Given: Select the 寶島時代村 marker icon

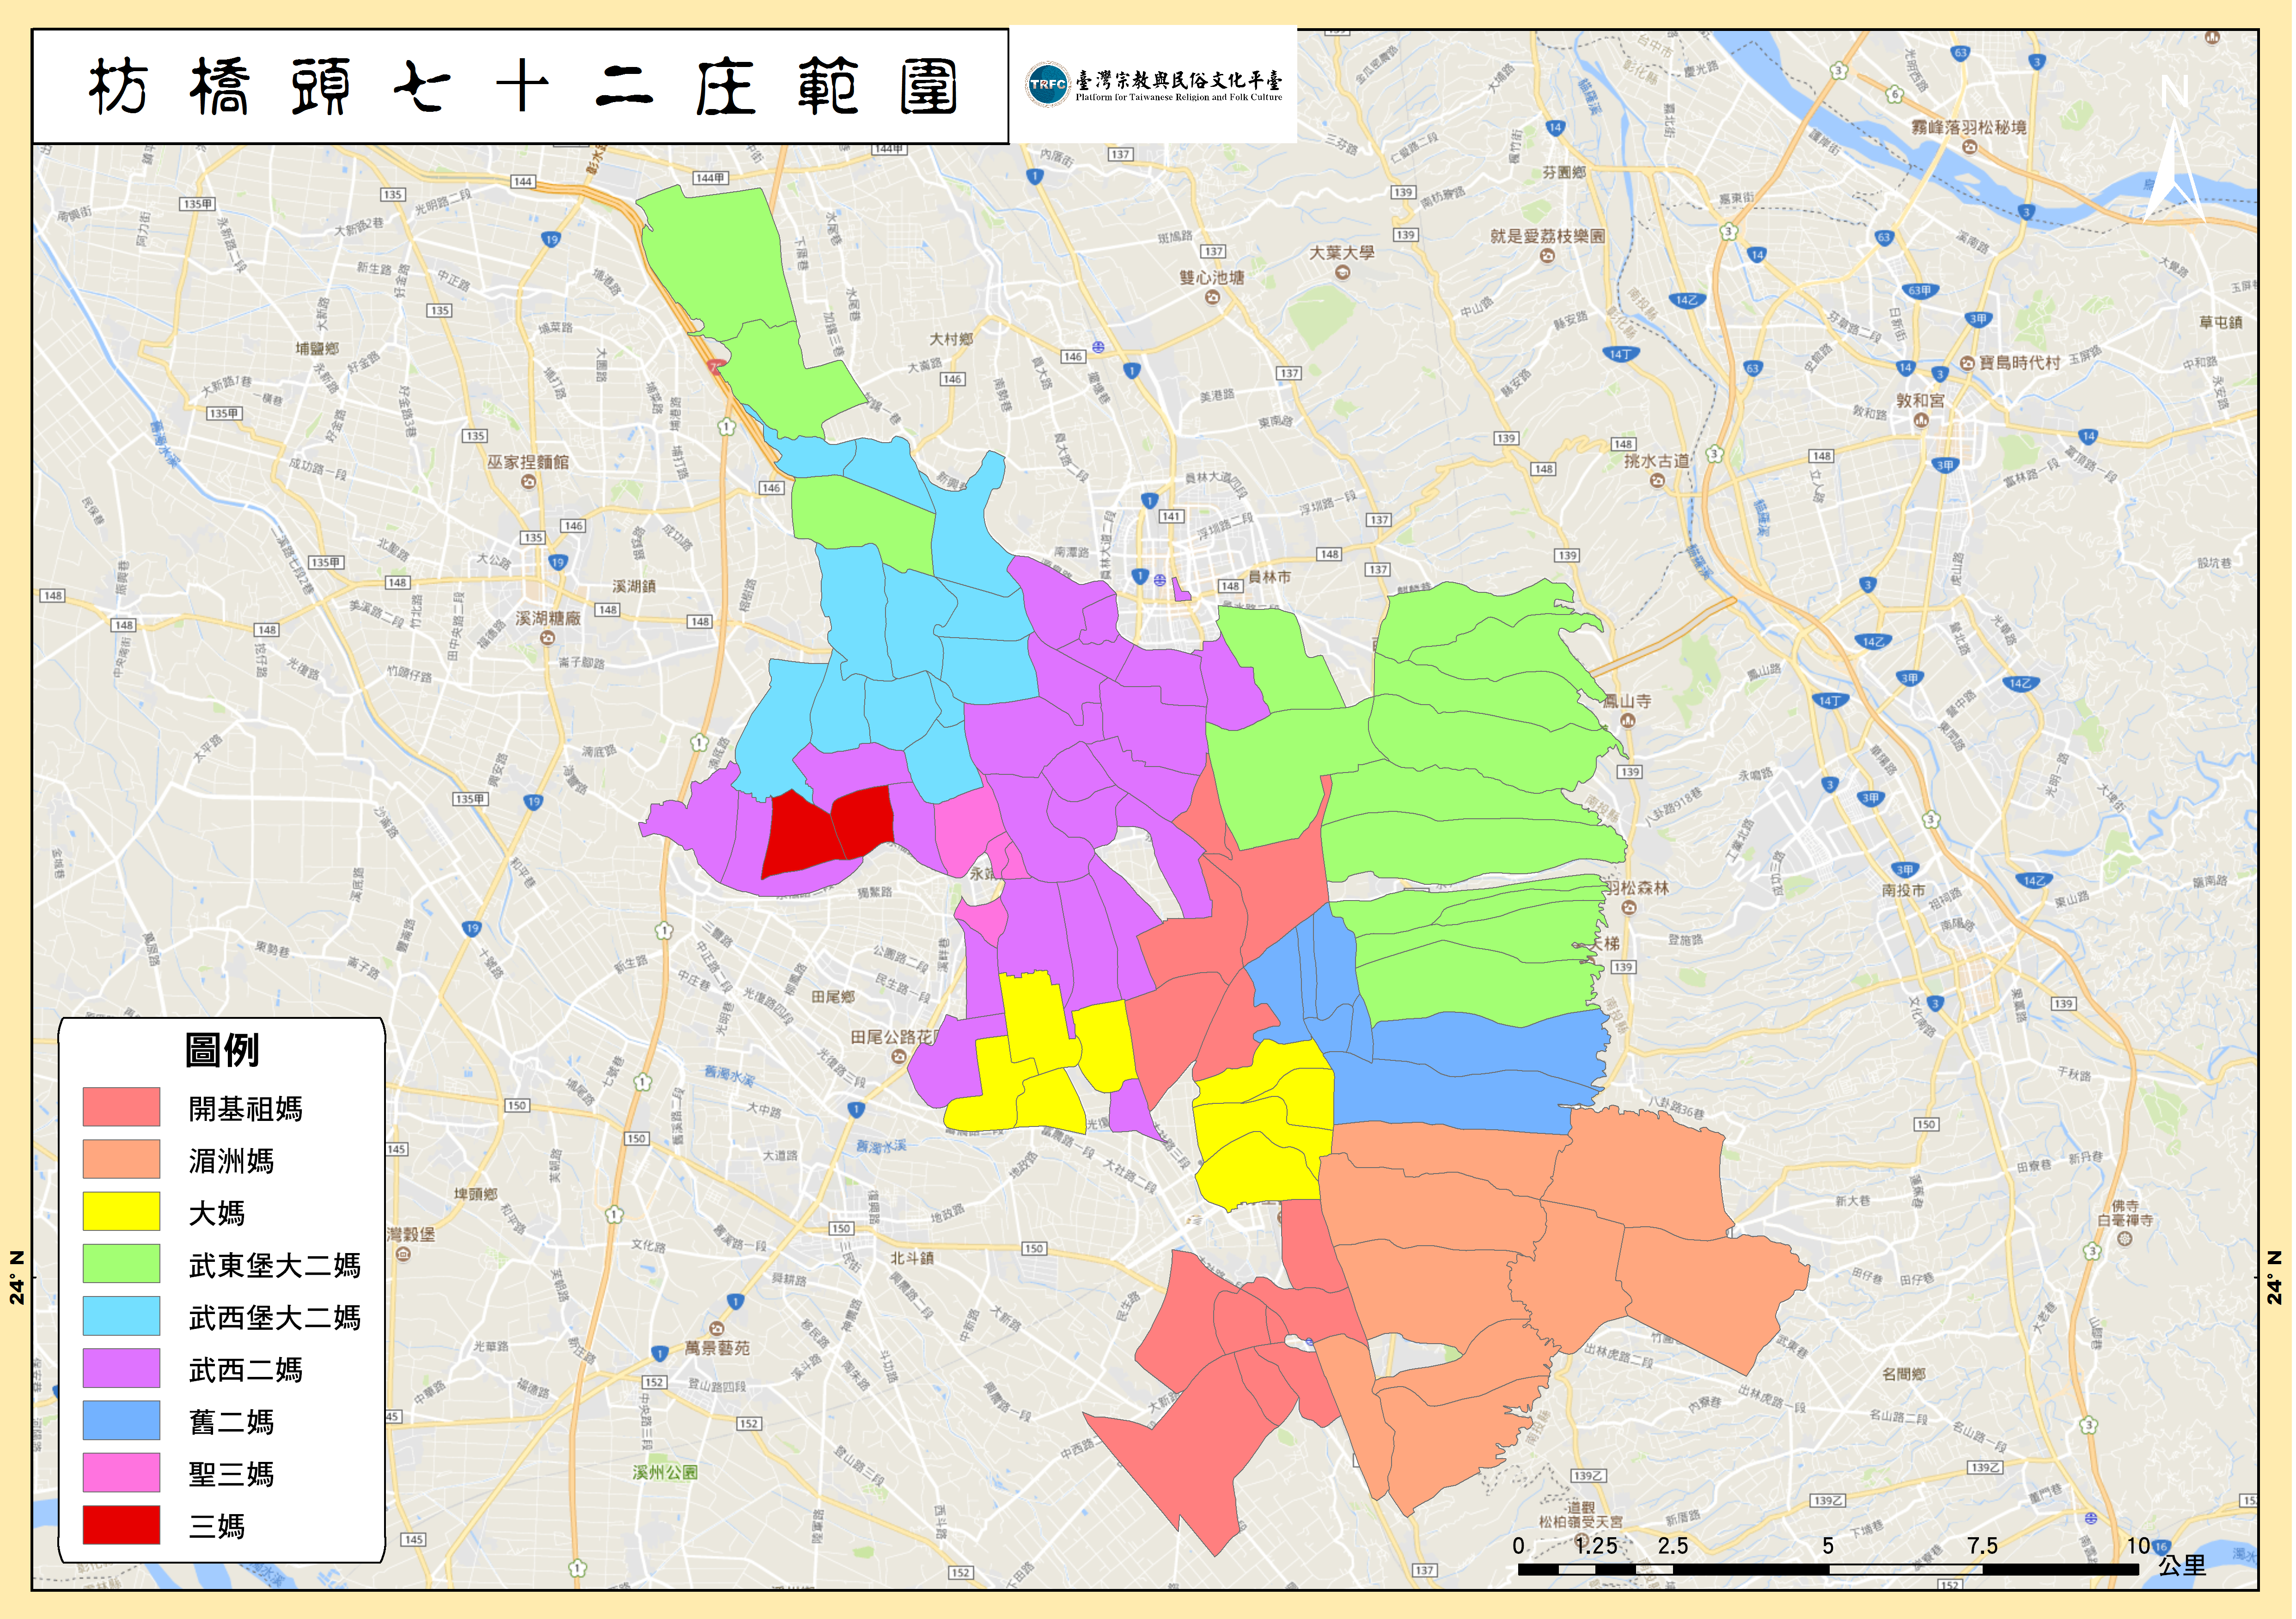Looking at the screenshot, I should 1967,363.
